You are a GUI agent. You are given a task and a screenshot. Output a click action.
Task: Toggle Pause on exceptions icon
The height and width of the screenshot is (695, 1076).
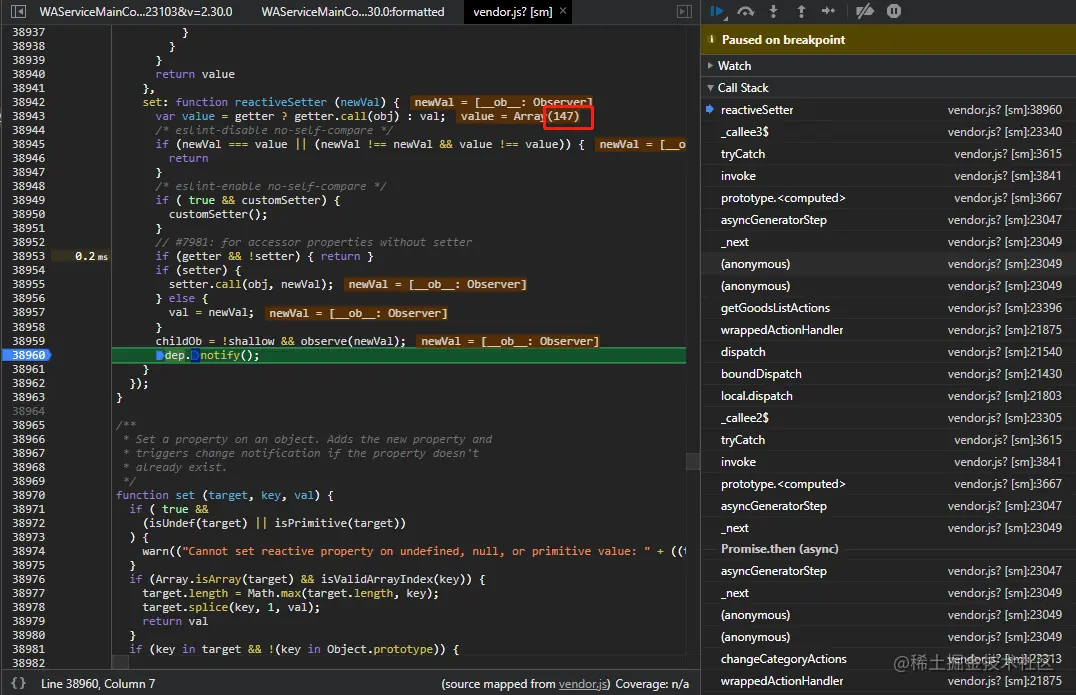tap(893, 11)
